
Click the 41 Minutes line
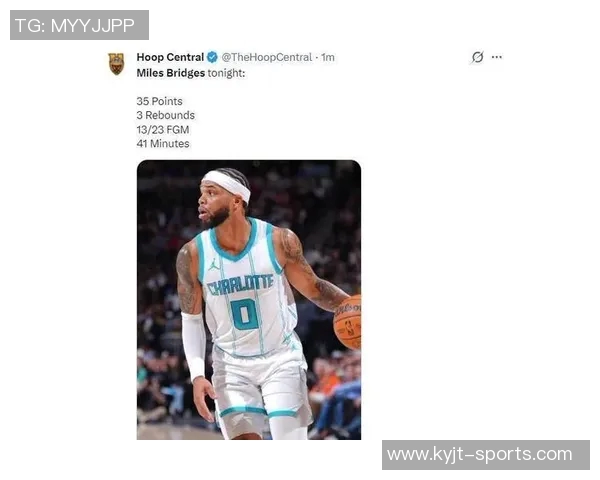point(163,144)
